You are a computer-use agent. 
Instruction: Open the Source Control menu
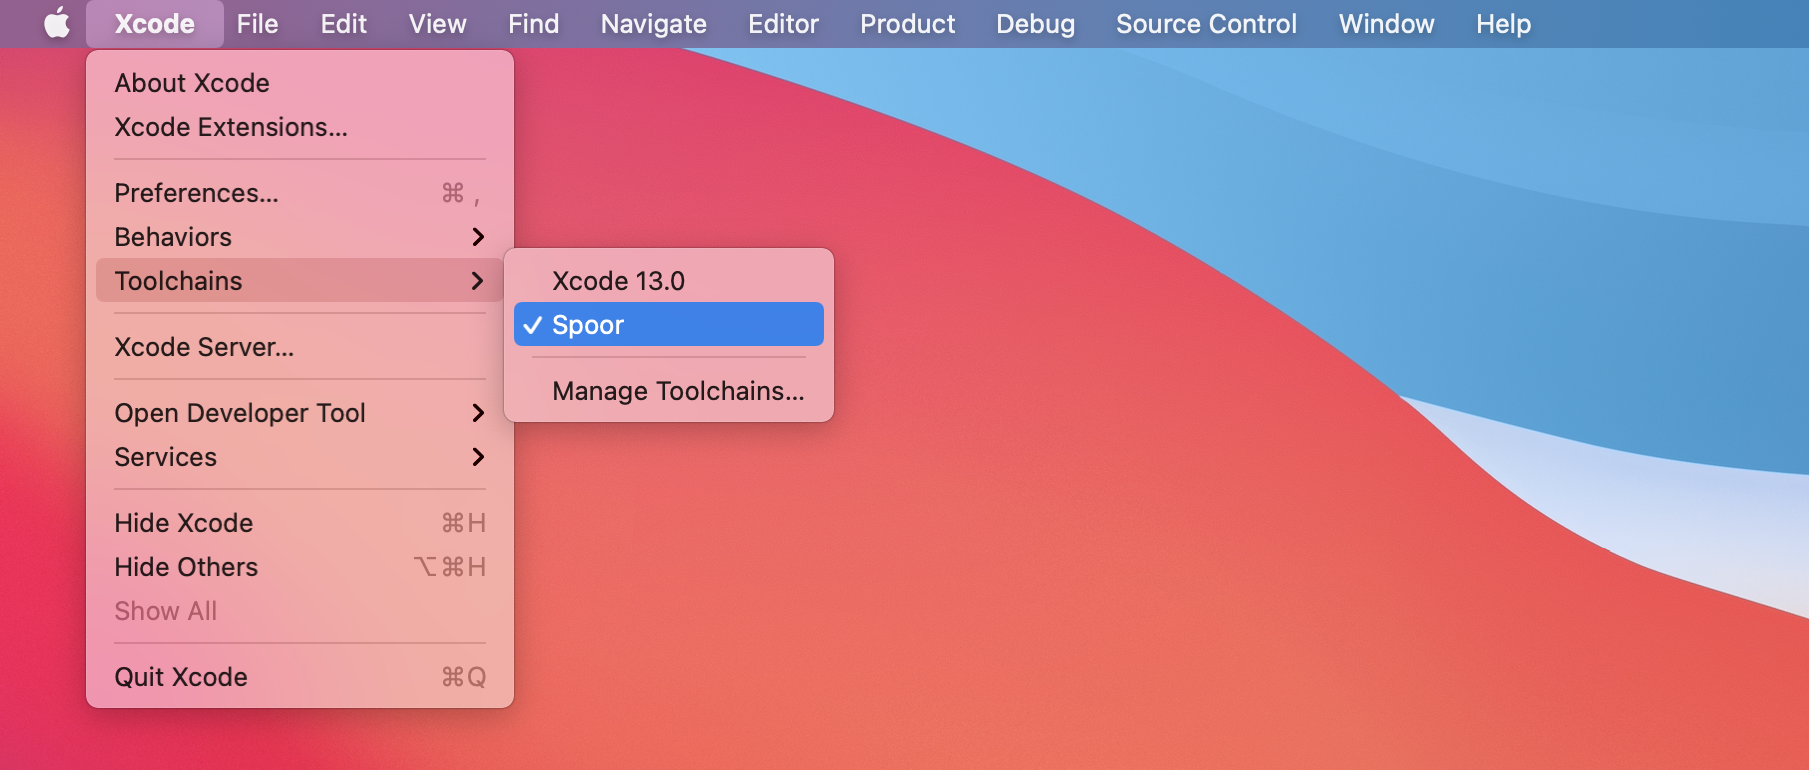point(1206,24)
